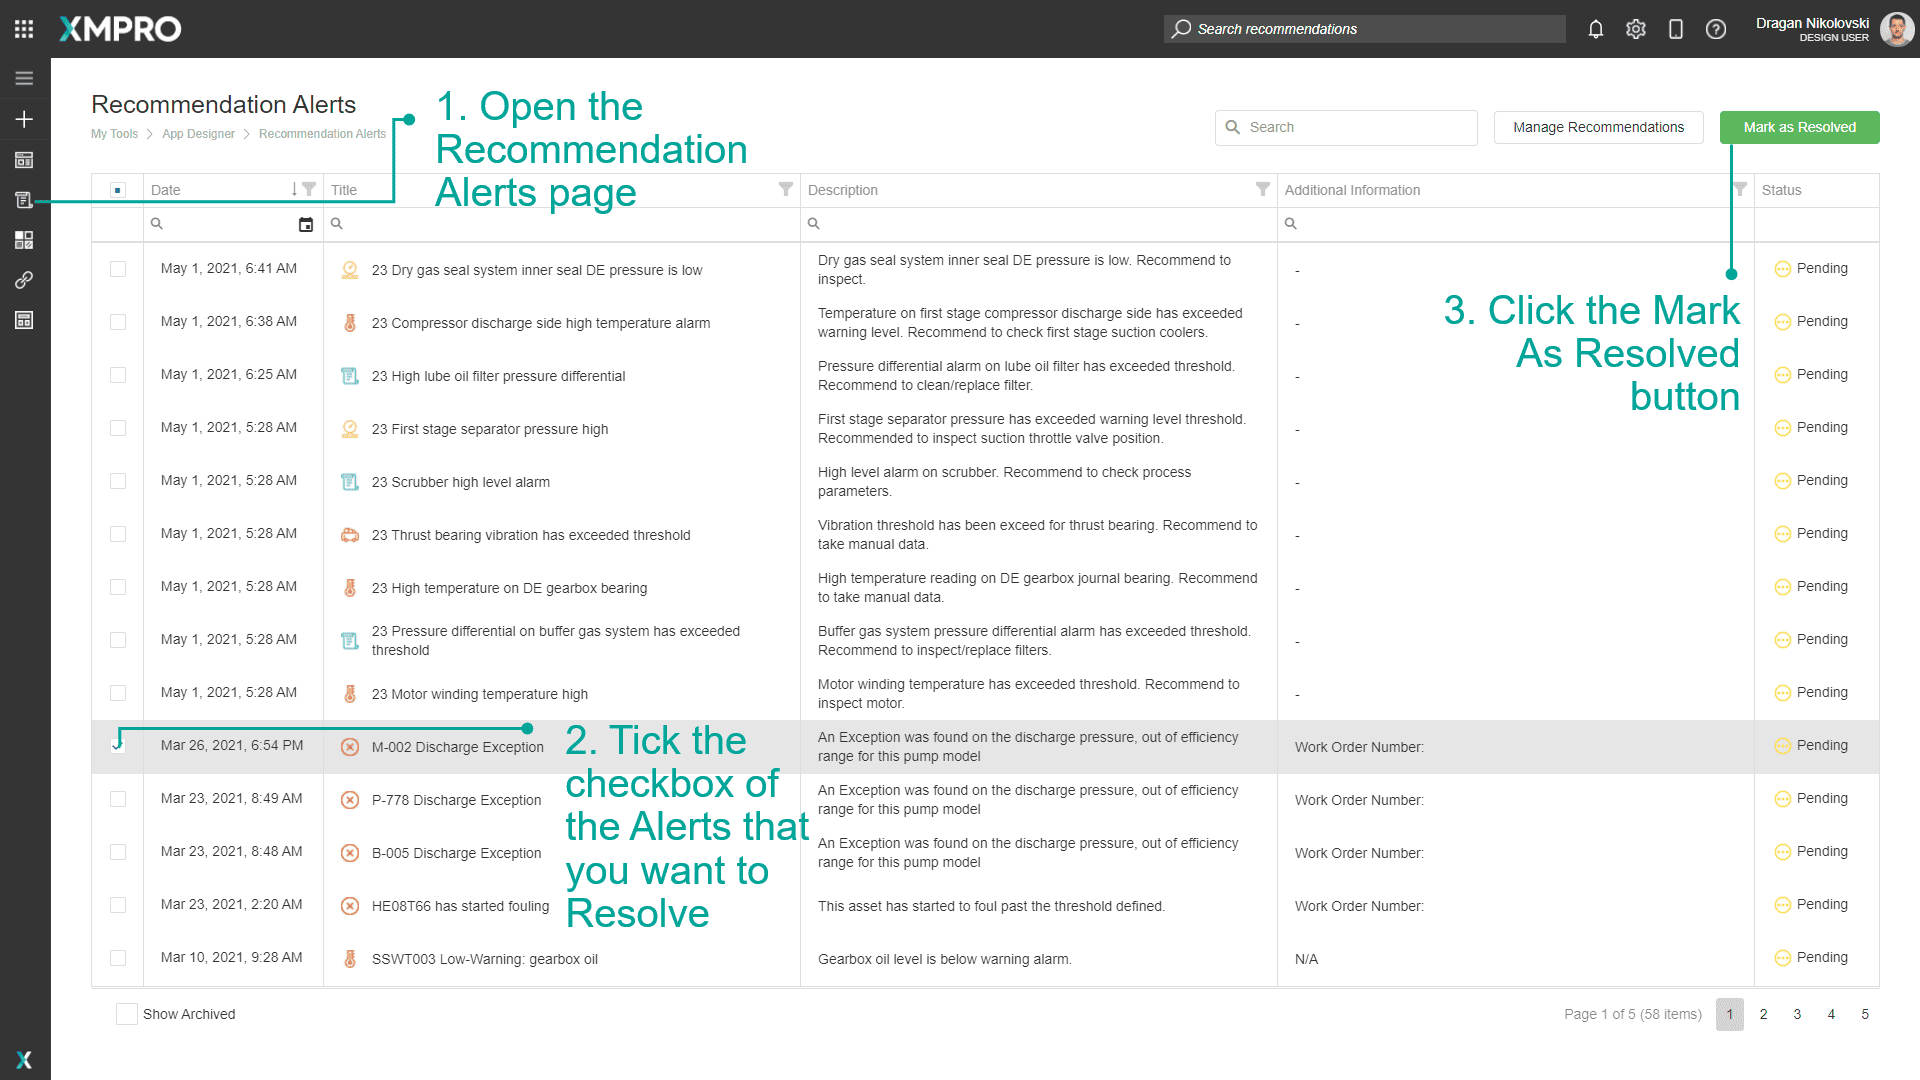Click the mobile device icon

pos(1676,29)
